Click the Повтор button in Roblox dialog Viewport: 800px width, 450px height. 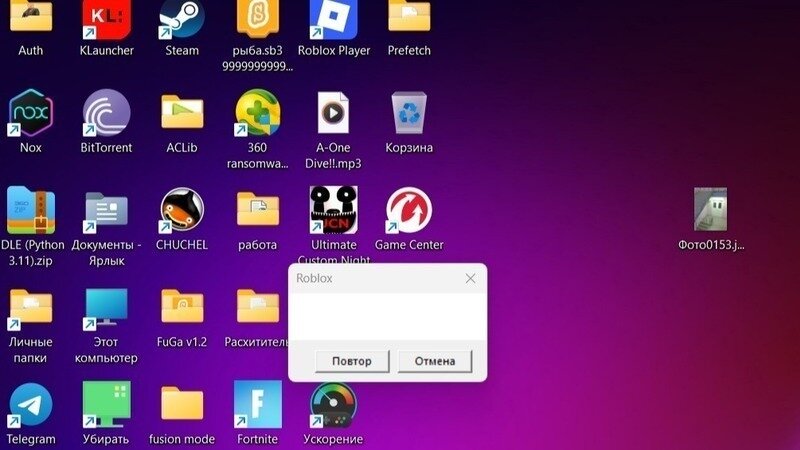[x=351, y=361]
